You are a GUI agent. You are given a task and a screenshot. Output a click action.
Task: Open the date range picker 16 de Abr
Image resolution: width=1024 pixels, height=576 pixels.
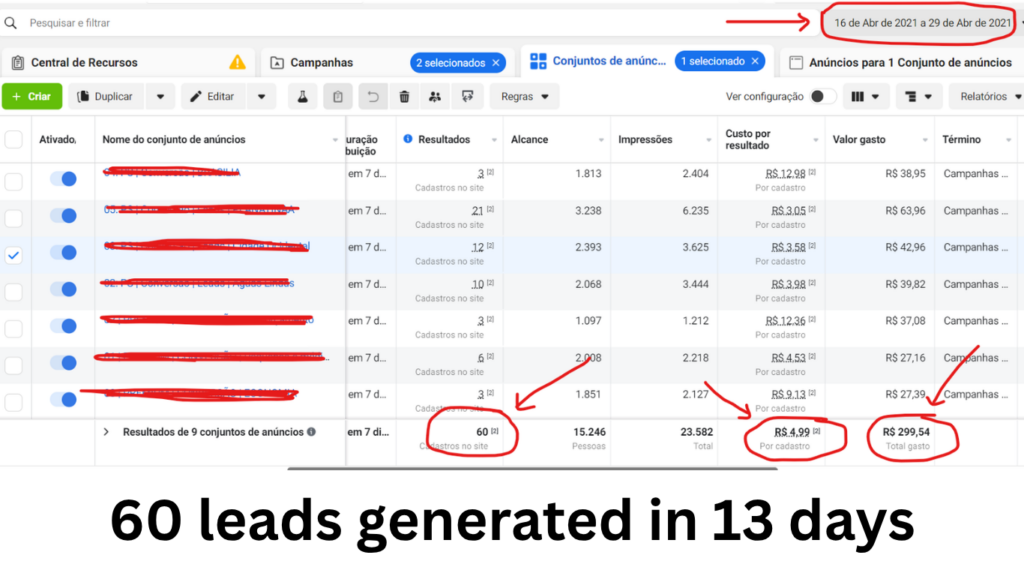coord(922,23)
